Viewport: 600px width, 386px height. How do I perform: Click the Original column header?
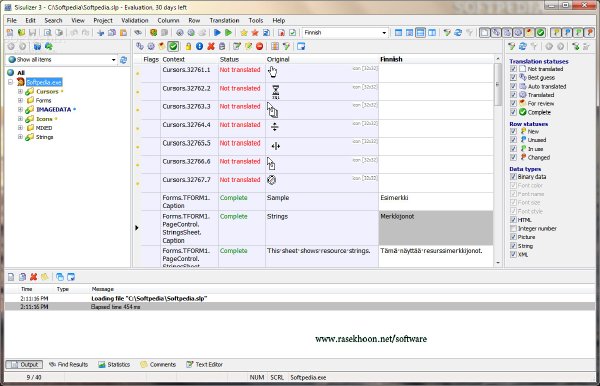coord(321,59)
